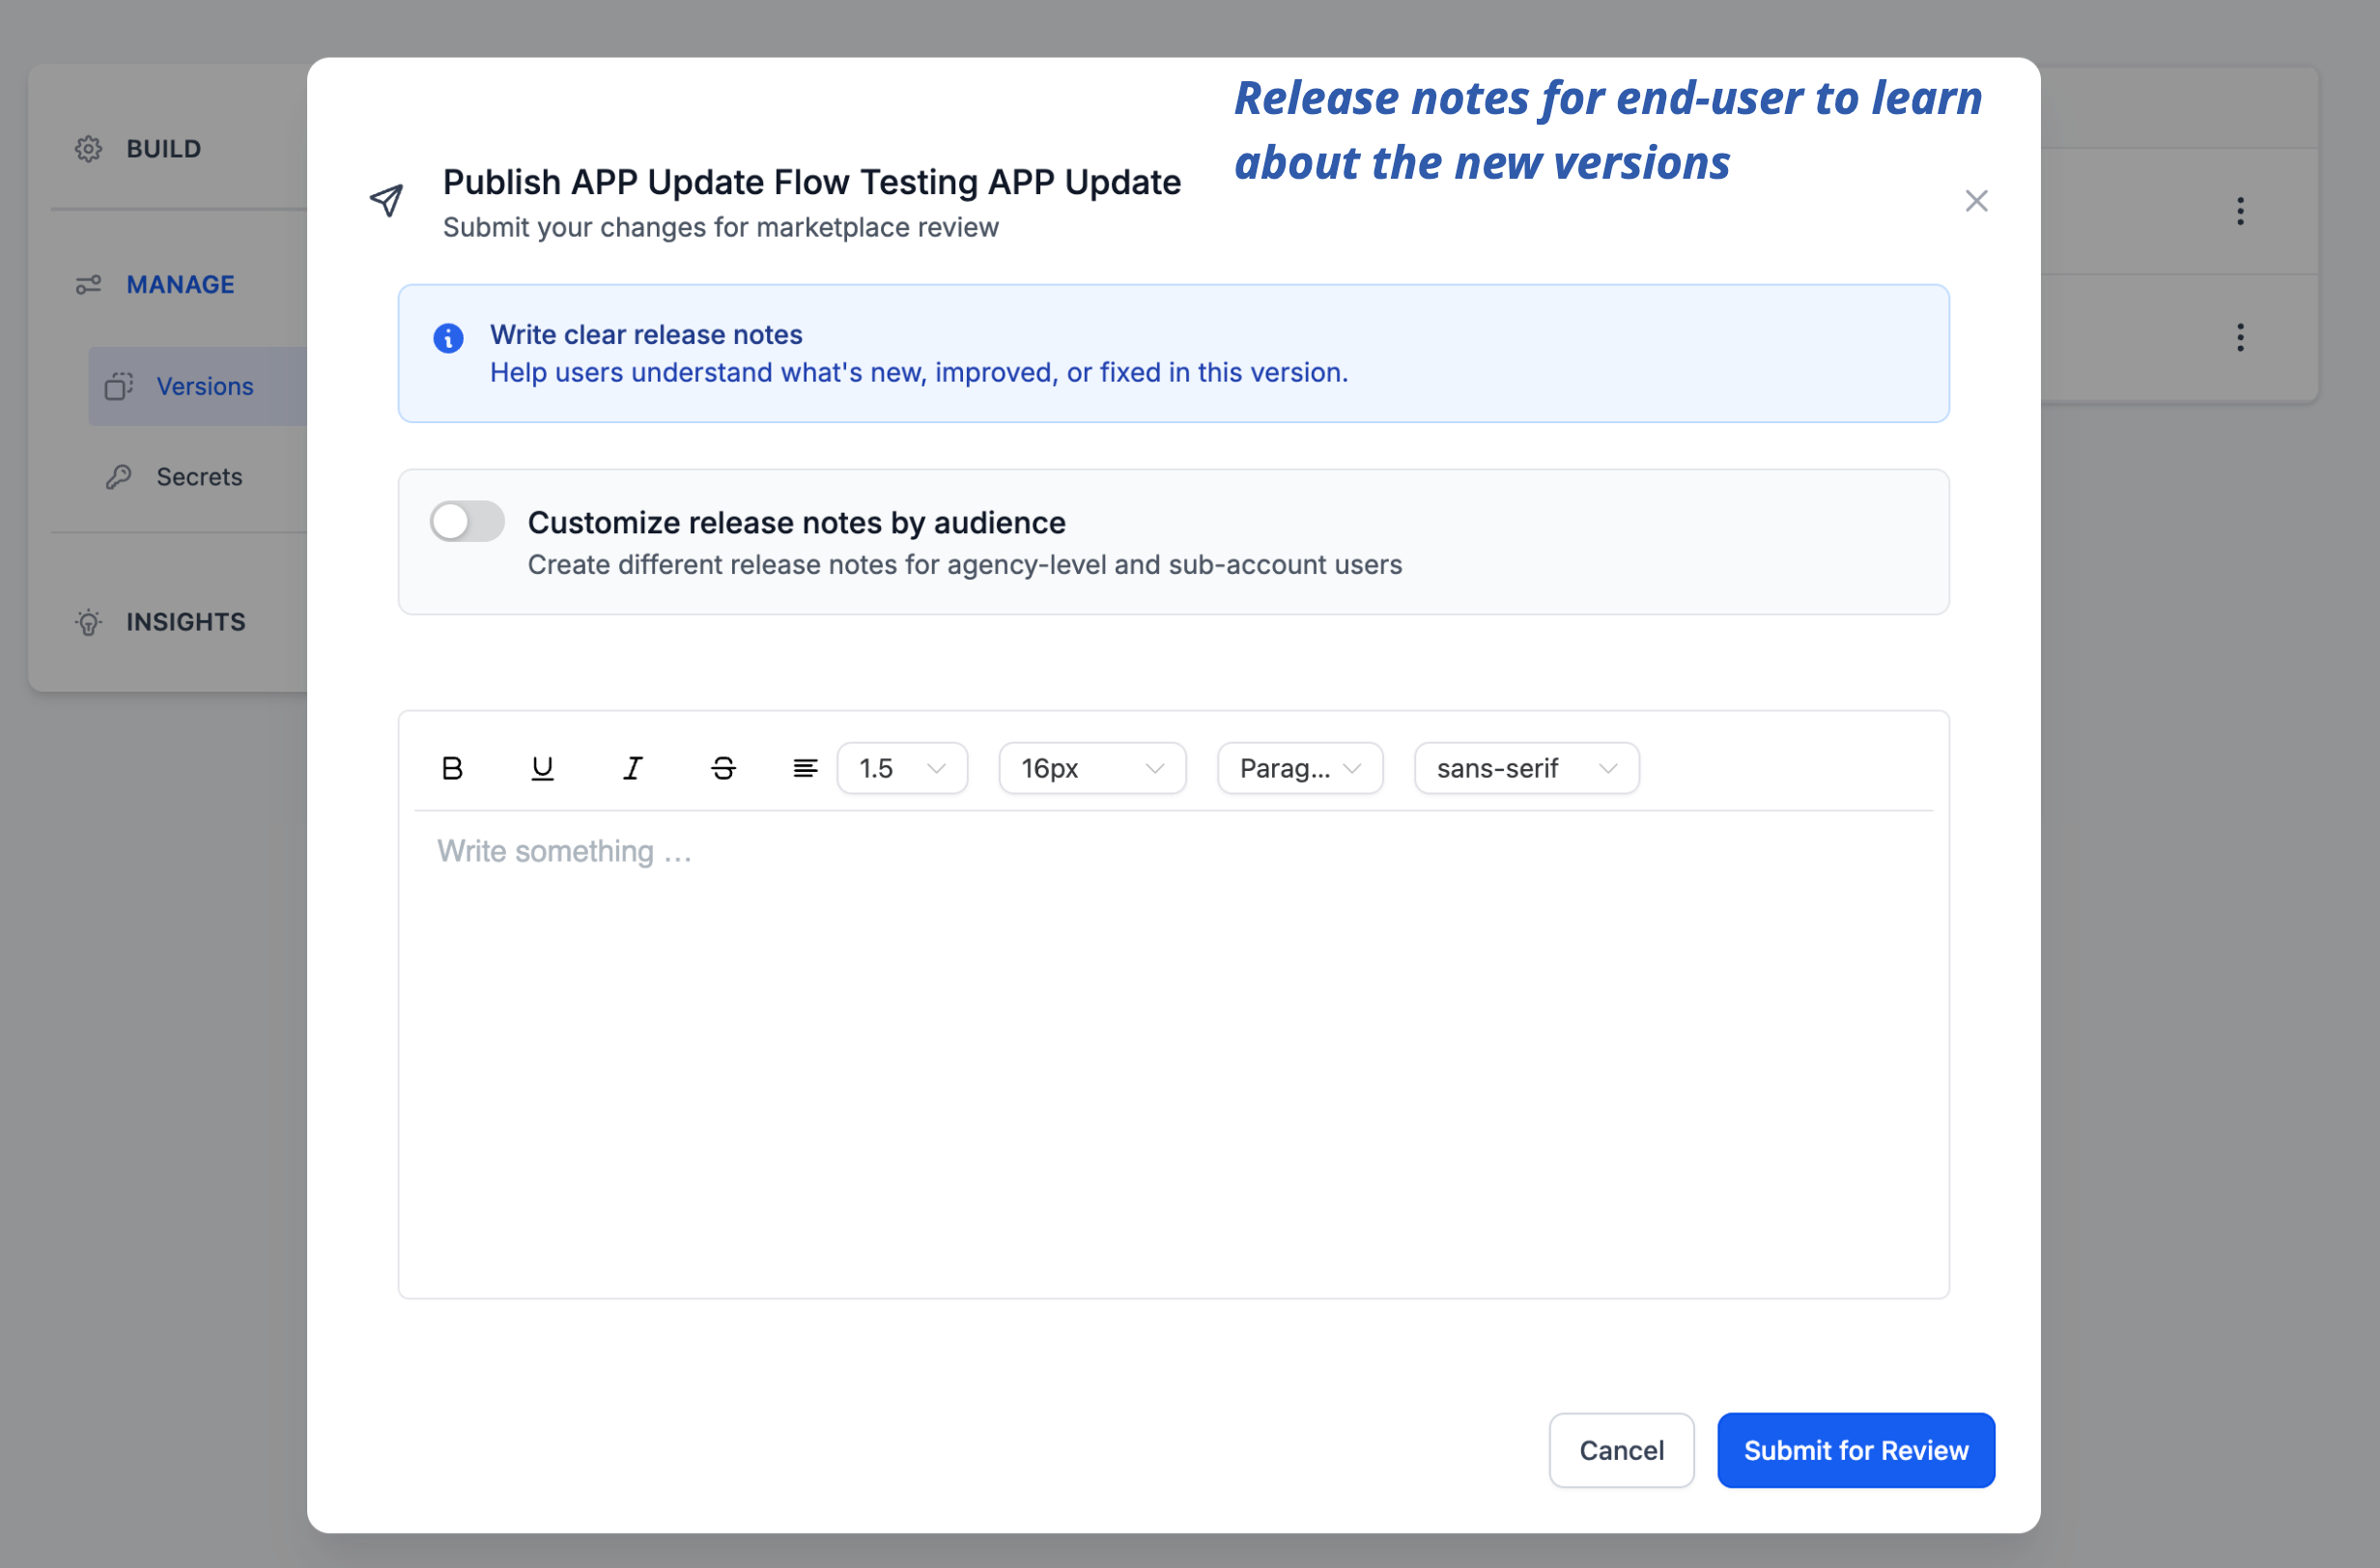This screenshot has height=1568, width=2380.
Task: Expand the Paragraph style dropdown
Action: [1299, 768]
